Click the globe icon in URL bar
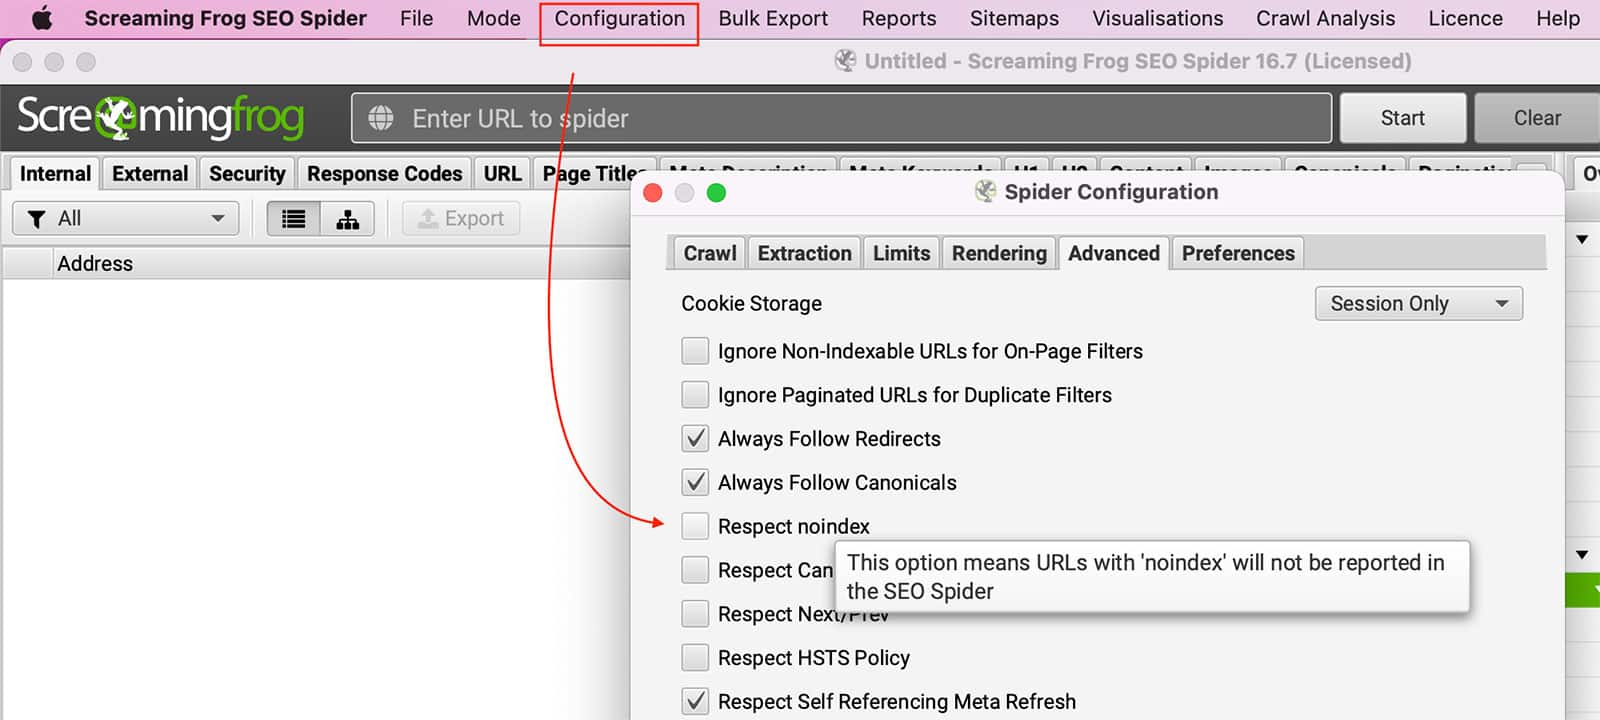1600x720 pixels. pyautogui.click(x=381, y=118)
